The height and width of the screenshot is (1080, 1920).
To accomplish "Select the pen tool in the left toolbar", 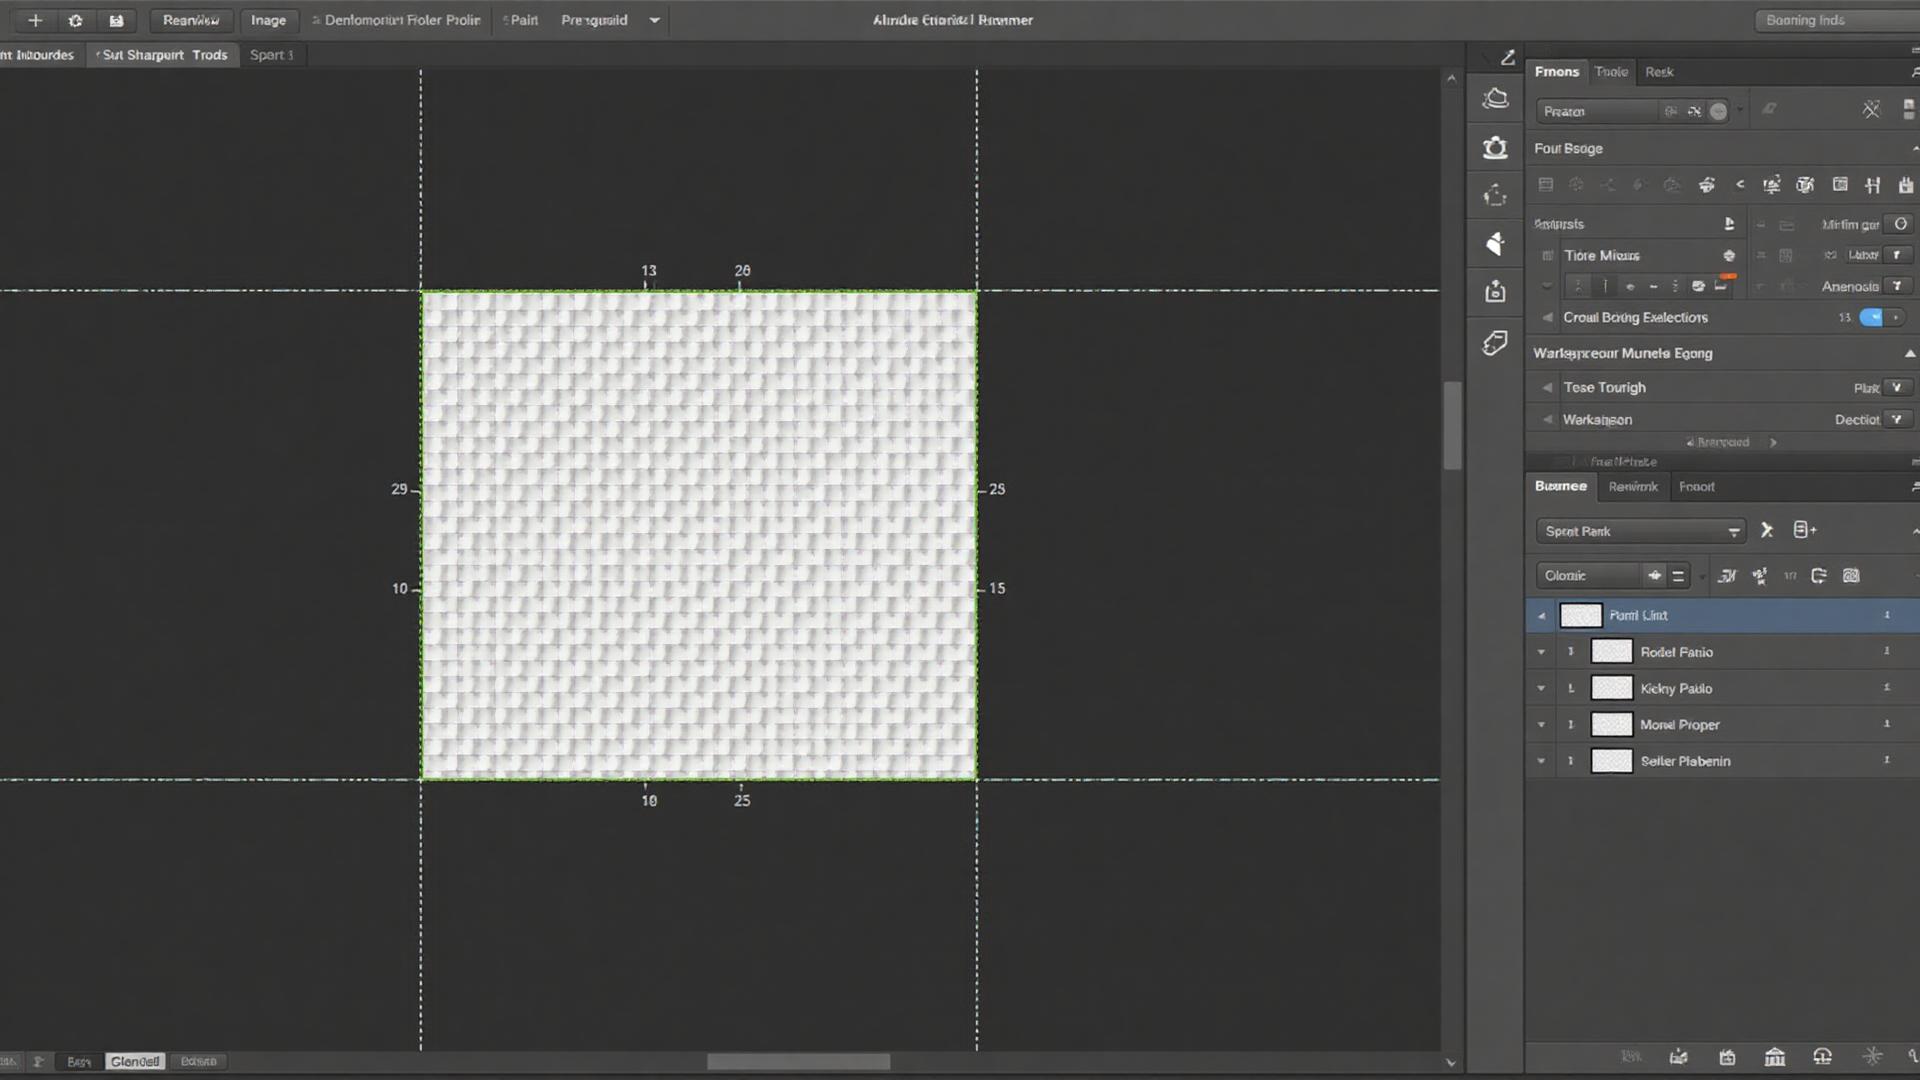I will (1508, 57).
